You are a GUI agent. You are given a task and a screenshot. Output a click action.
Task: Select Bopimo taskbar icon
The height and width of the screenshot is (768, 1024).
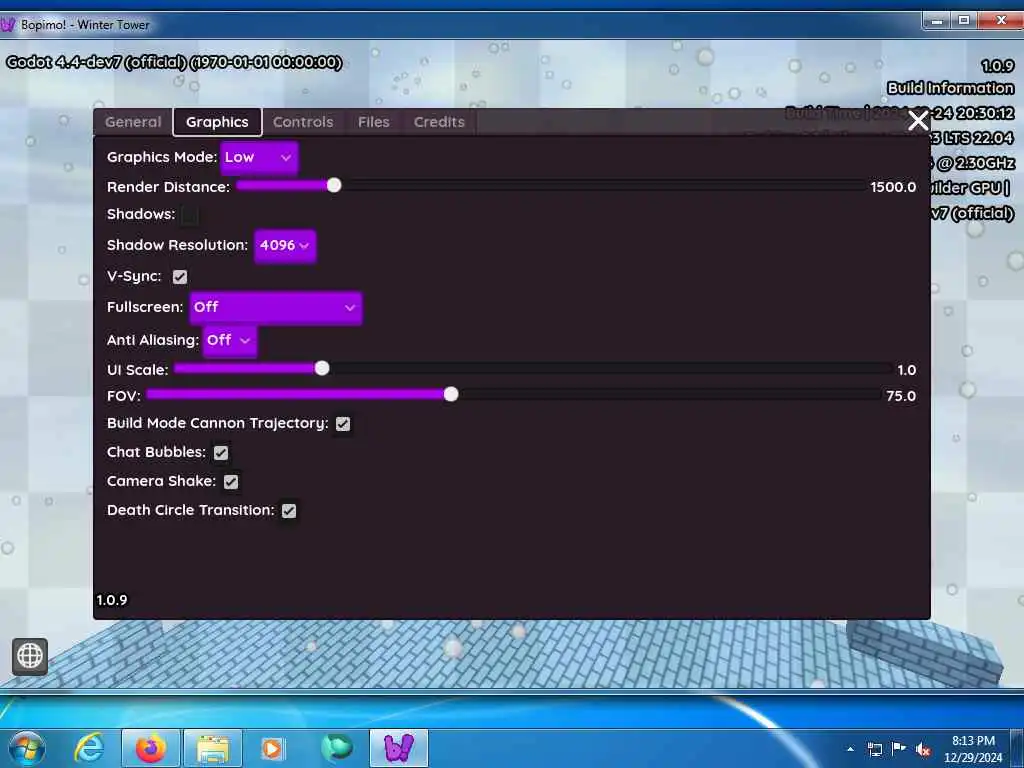tap(399, 748)
